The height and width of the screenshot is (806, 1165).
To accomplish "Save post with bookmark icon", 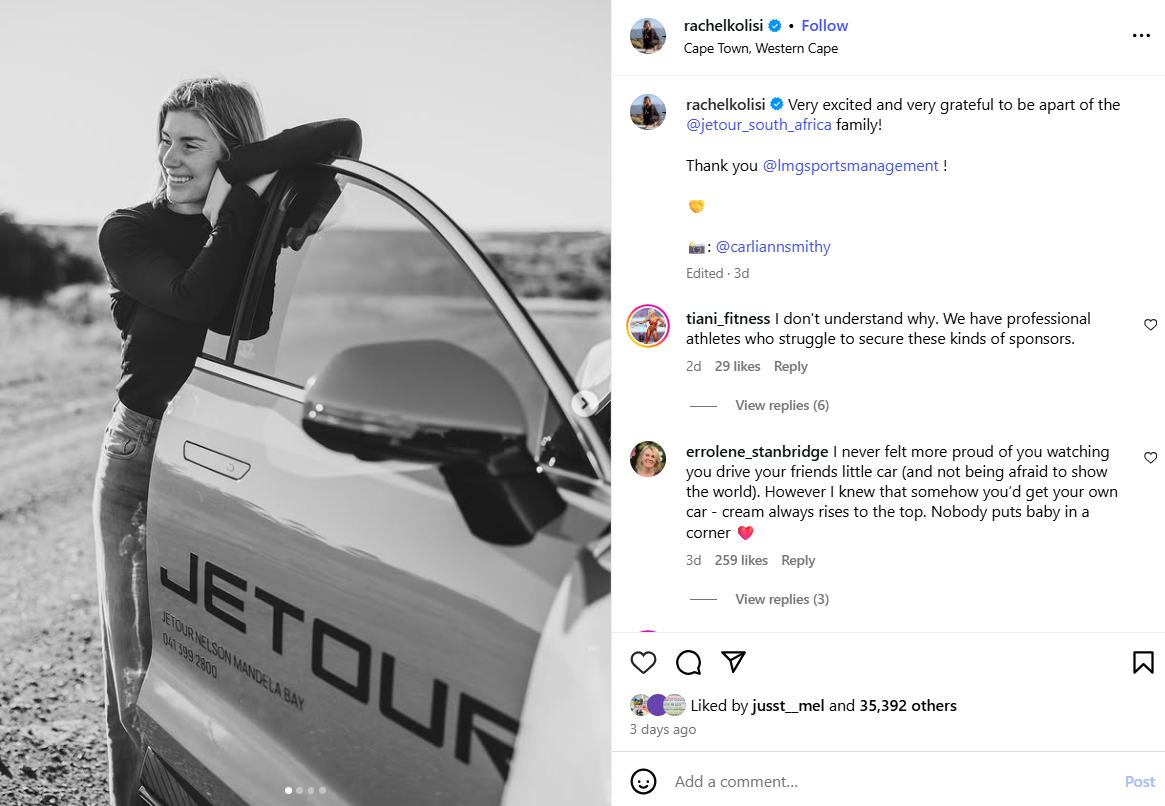I will [1143, 662].
